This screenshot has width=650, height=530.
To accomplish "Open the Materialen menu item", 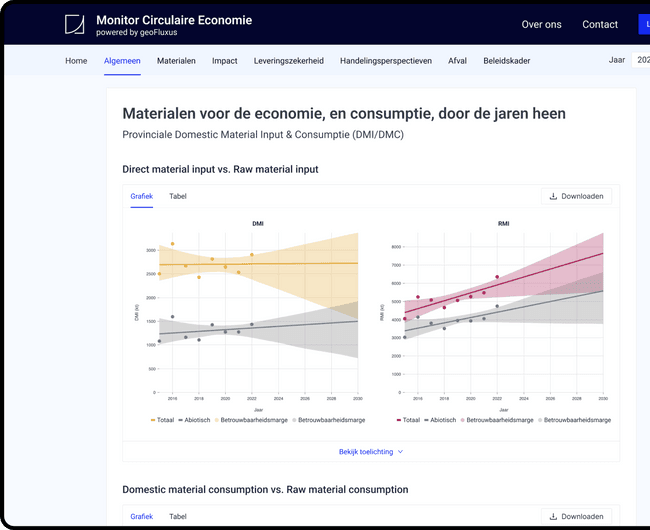I will pyautogui.click(x=176, y=61).
